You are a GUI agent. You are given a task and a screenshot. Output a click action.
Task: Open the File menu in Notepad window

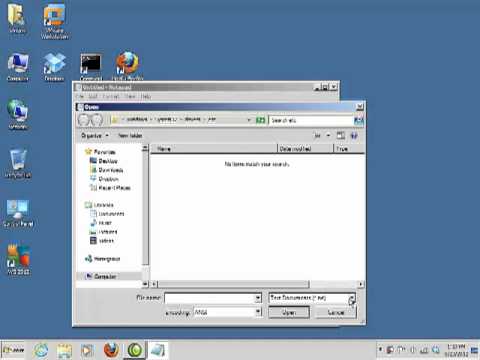click(80, 96)
